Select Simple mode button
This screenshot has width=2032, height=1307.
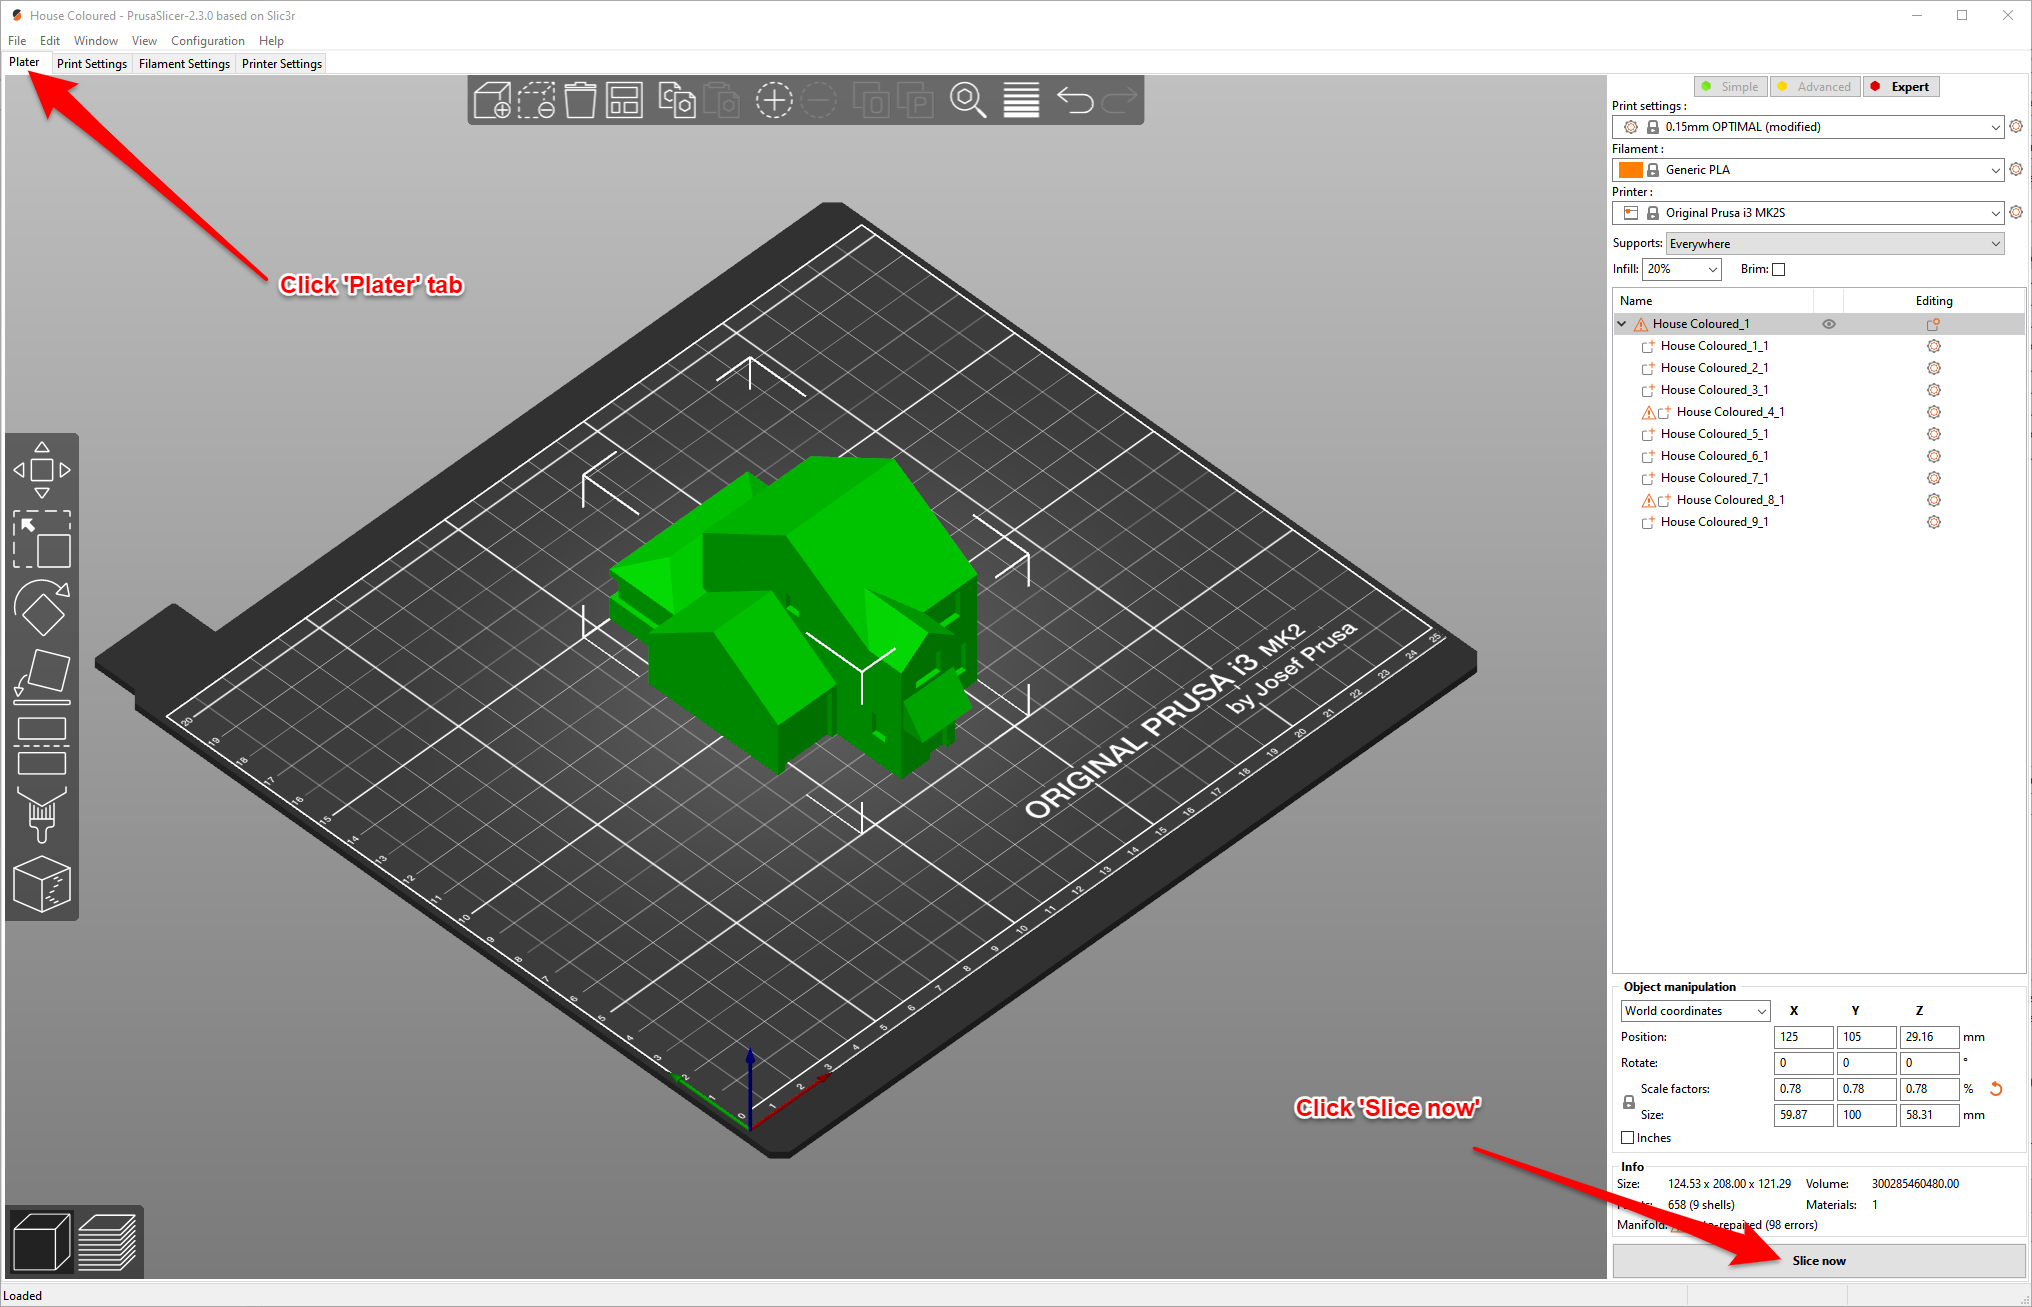tap(1731, 87)
